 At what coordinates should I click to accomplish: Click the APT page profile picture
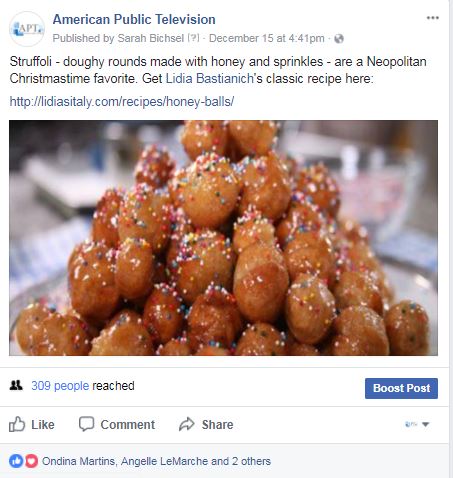(26, 29)
